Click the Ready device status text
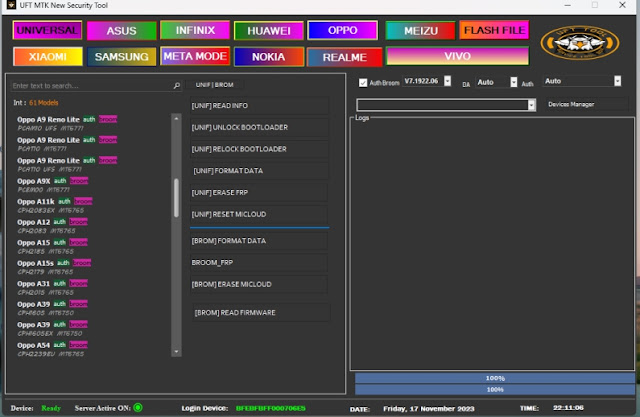 [x=51, y=408]
